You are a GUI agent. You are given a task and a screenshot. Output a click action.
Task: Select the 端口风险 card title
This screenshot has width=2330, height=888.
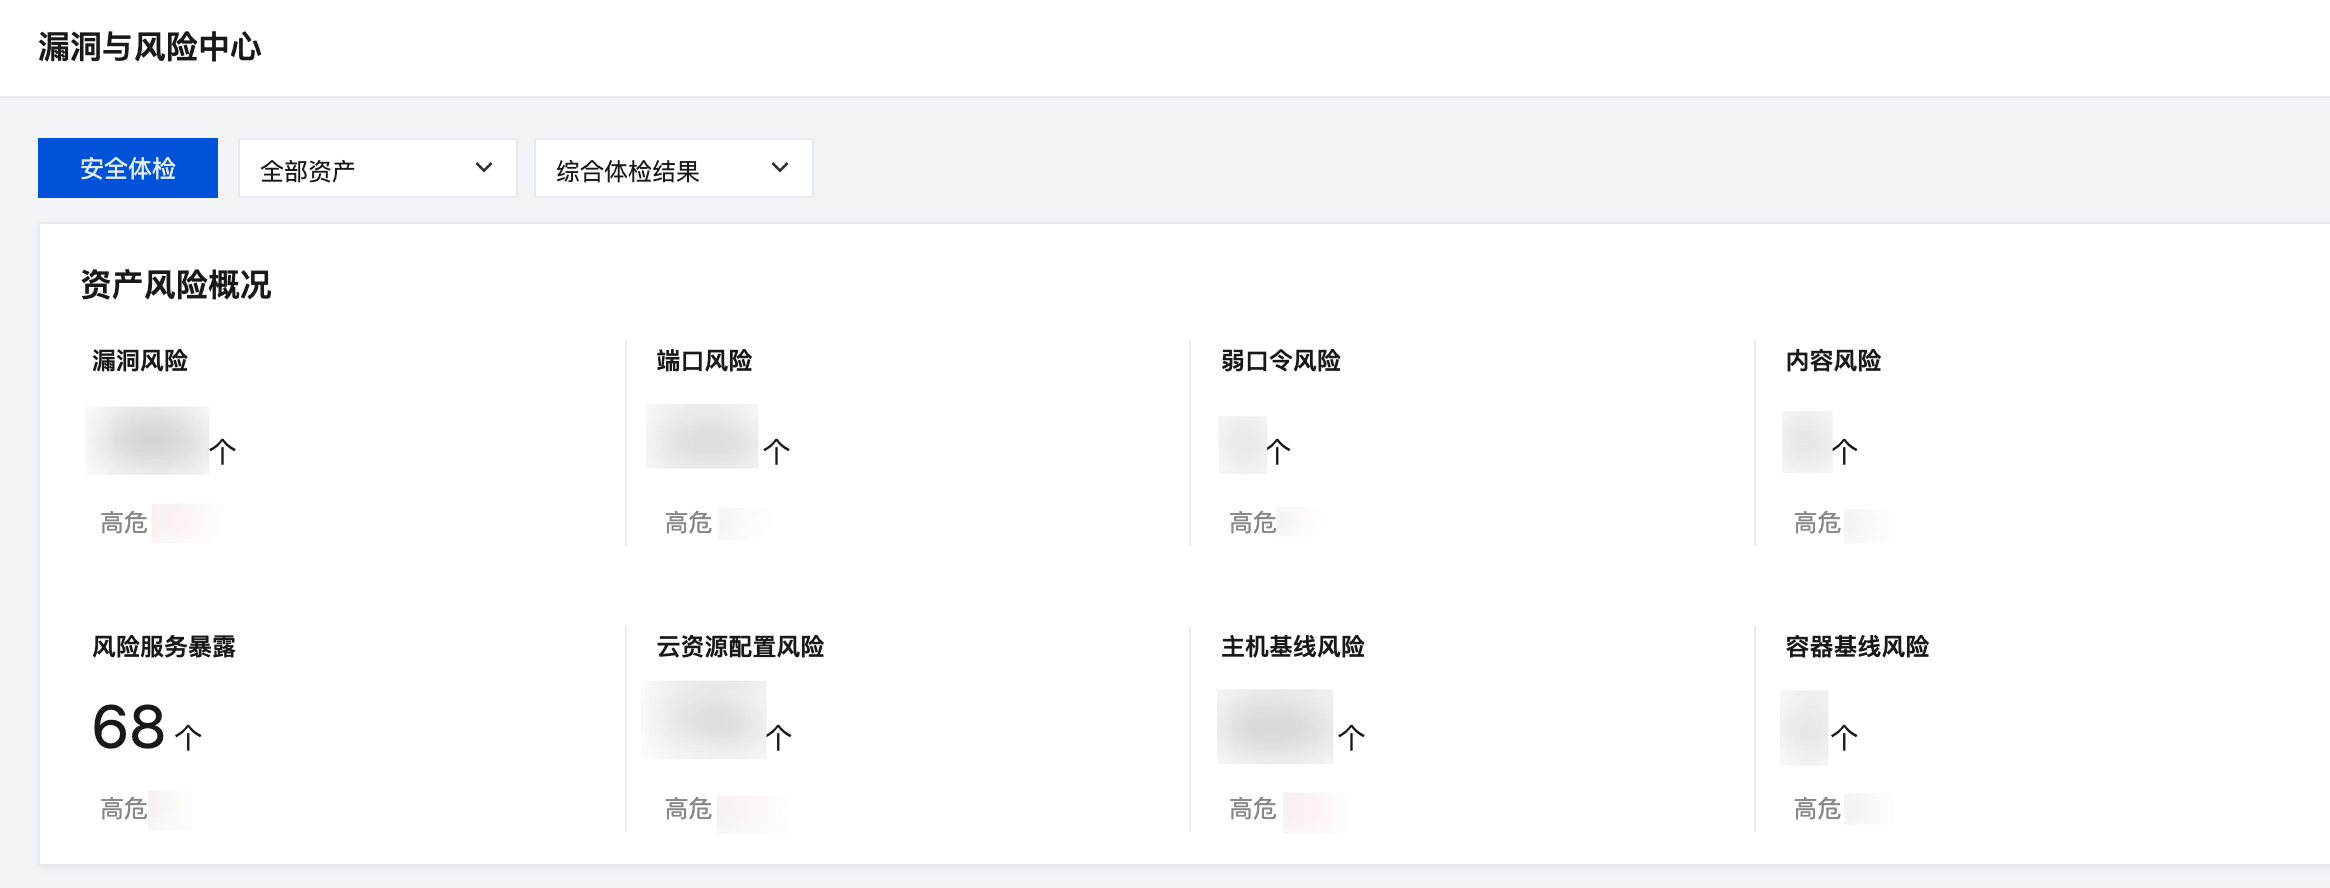(x=704, y=361)
